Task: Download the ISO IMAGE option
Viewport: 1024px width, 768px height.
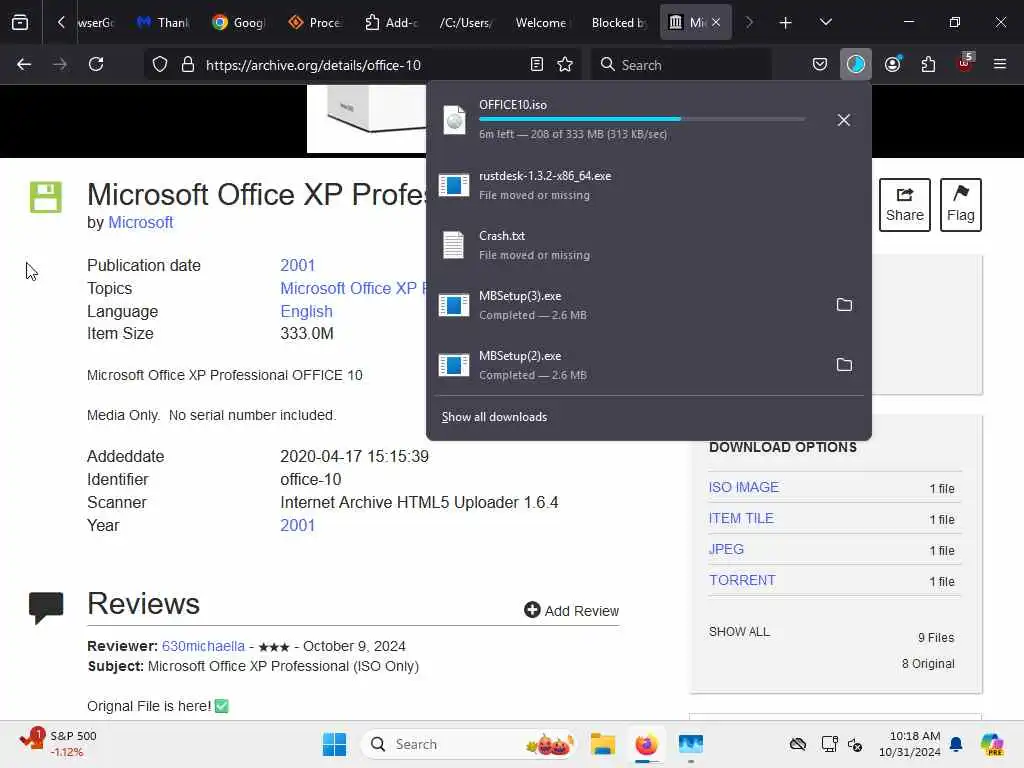Action: pyautogui.click(x=744, y=488)
